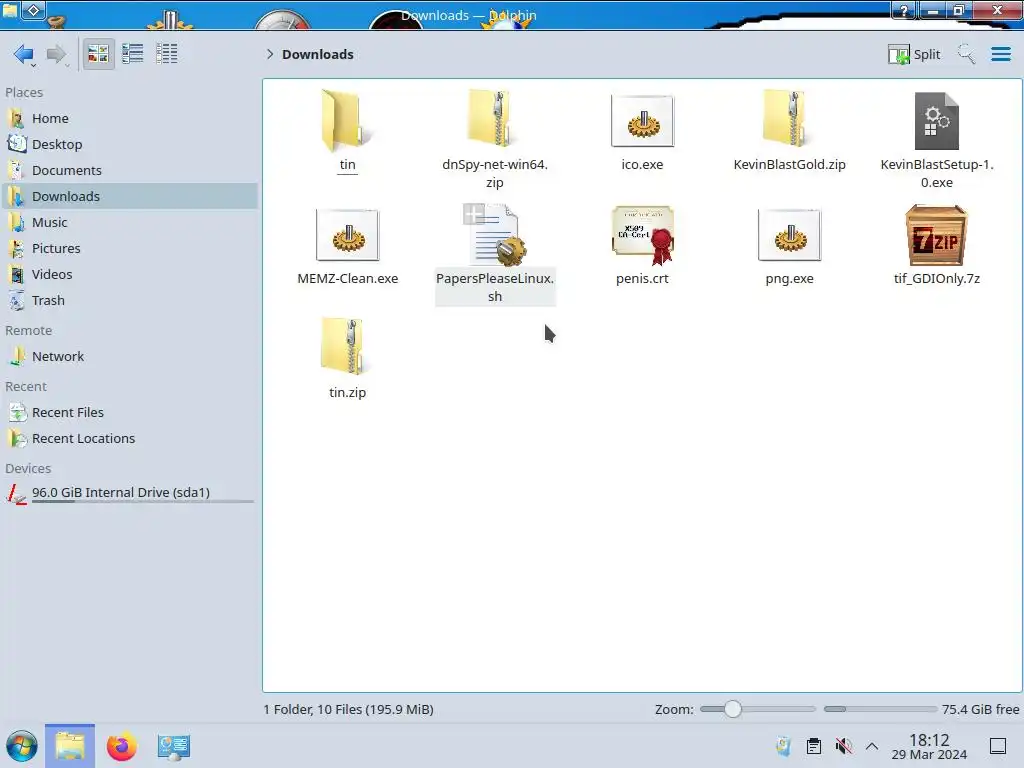The height and width of the screenshot is (768, 1024).
Task: Open the Windows-style start menu
Action: point(22,746)
